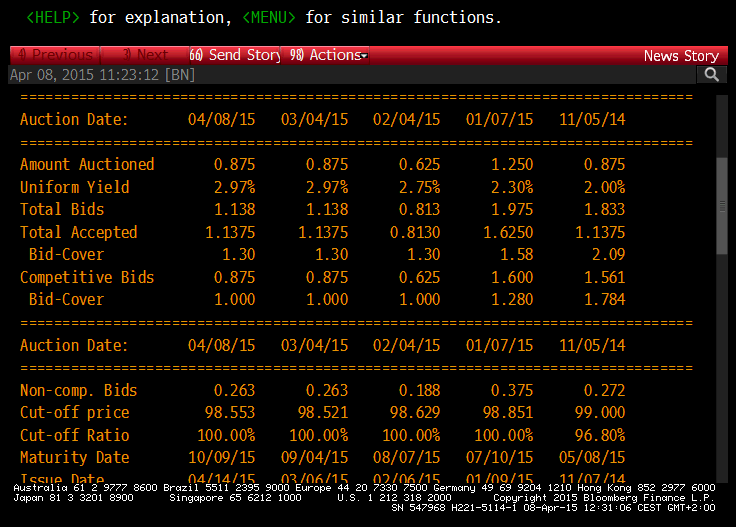Click the Singapore 65 6212 1000 contact
This screenshot has height=527, width=736.
tap(235, 497)
